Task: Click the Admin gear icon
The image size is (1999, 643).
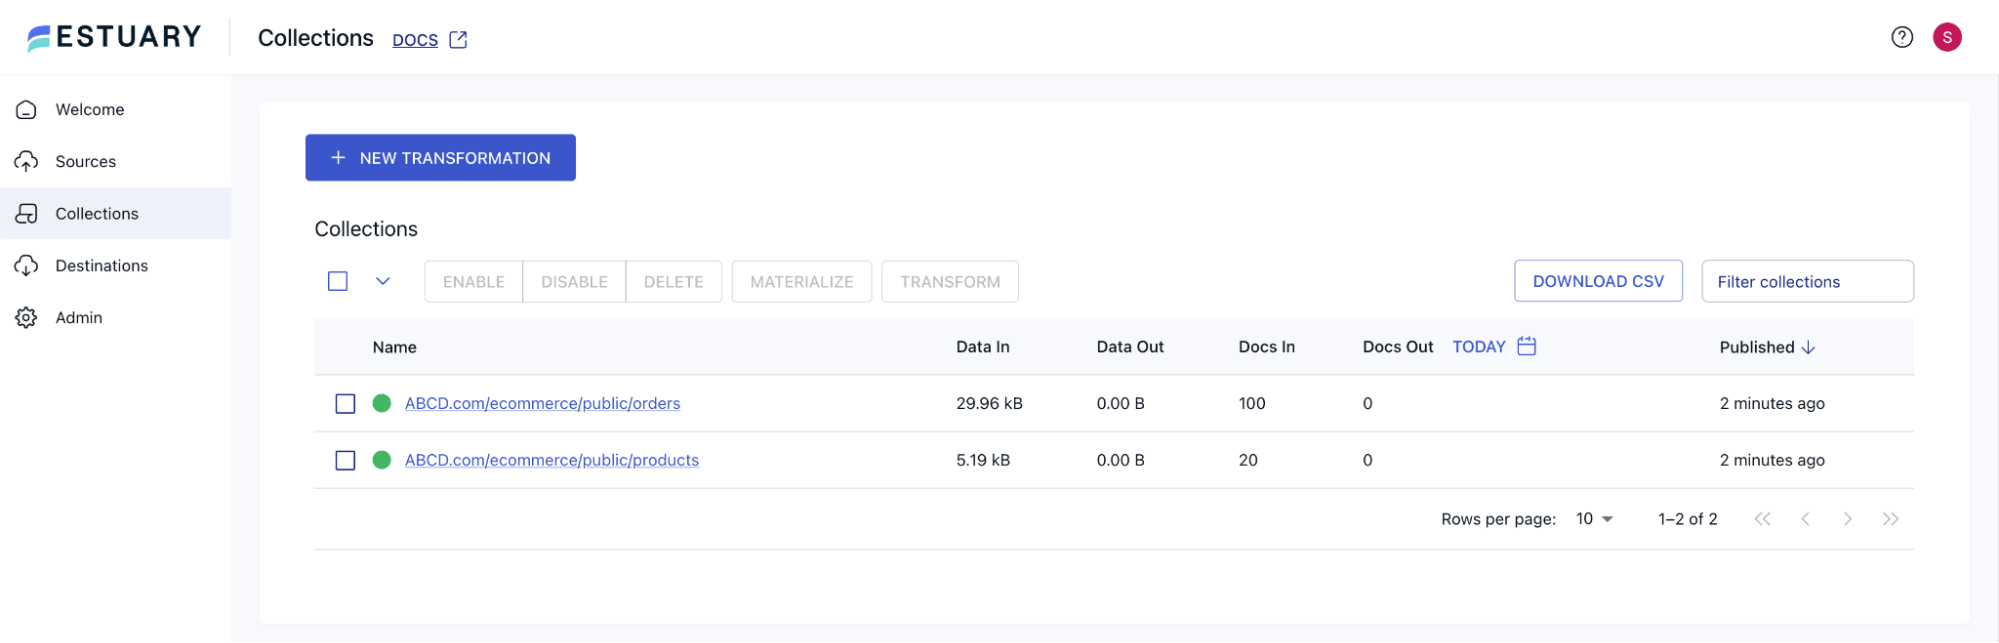Action: pyautogui.click(x=27, y=317)
